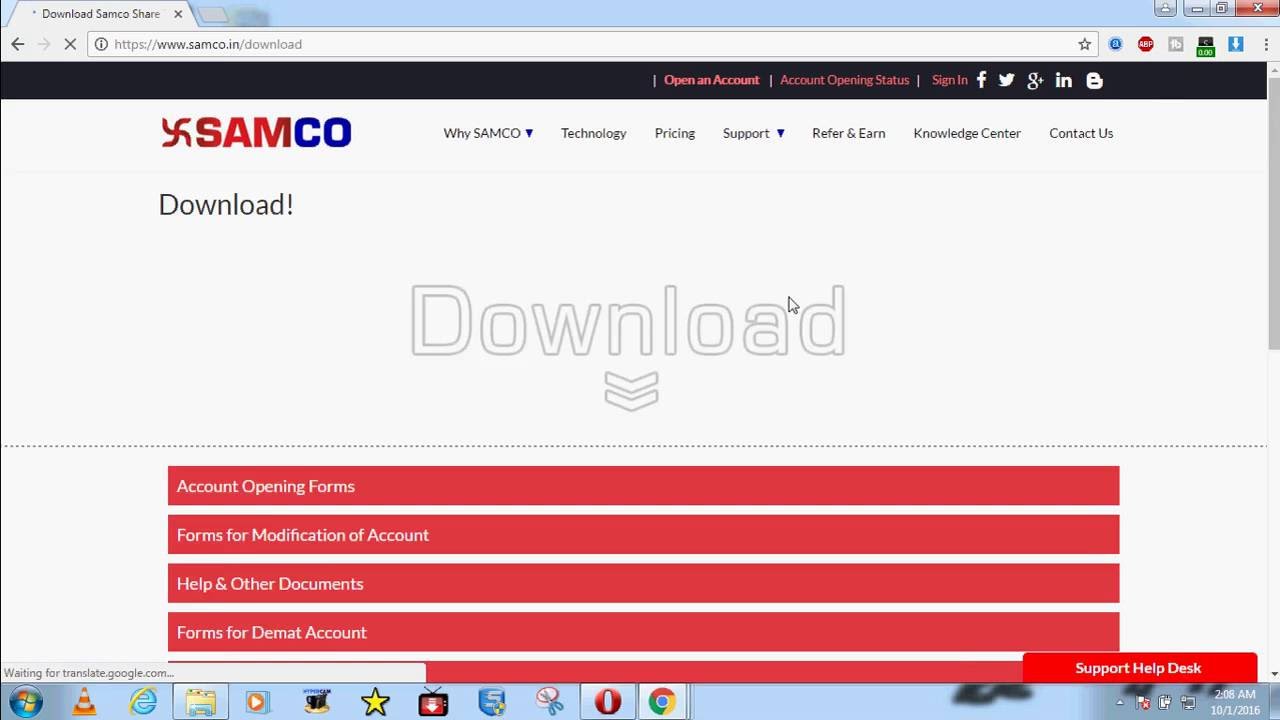Image resolution: width=1280 pixels, height=720 pixels.
Task: Show hidden system tray icons
Action: (x=1119, y=702)
